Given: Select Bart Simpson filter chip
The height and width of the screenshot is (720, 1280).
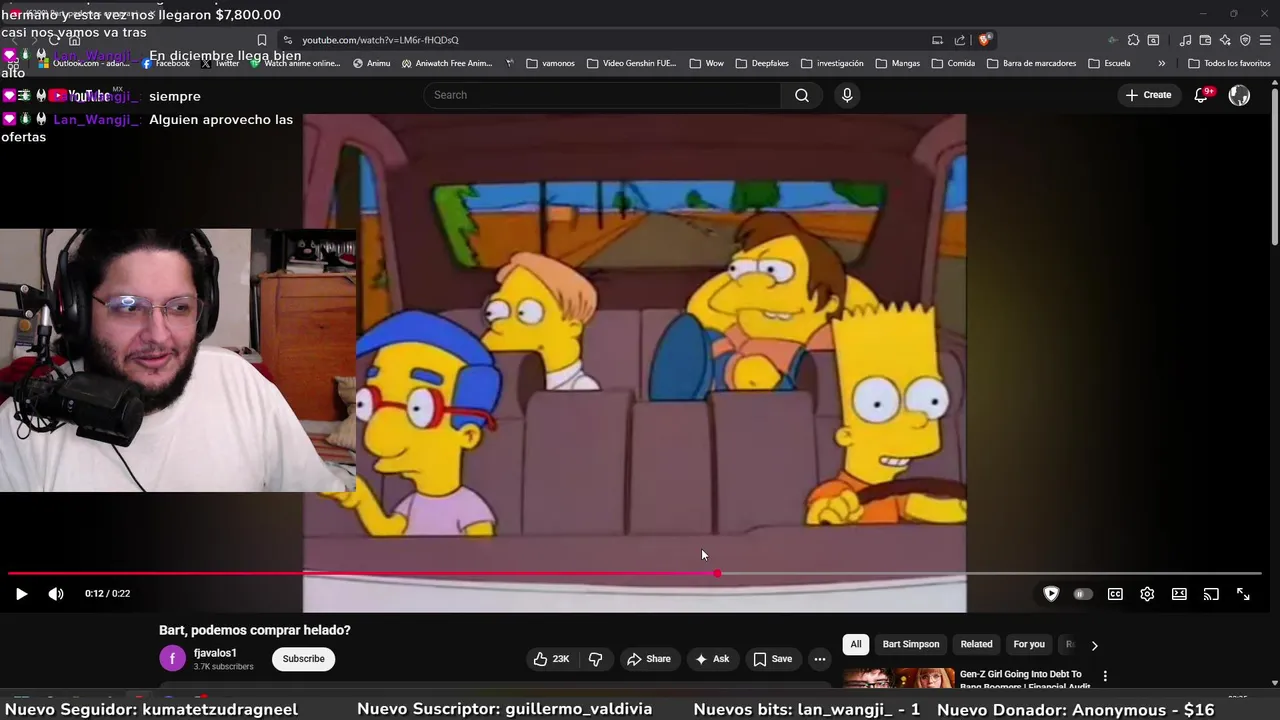Looking at the screenshot, I should 911,644.
